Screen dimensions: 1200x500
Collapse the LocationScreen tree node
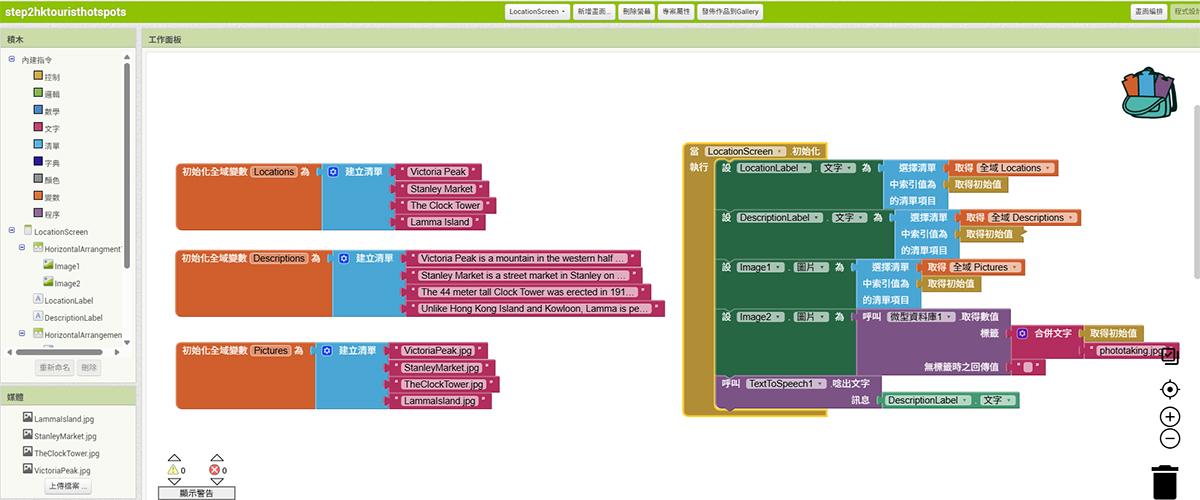(x=12, y=231)
